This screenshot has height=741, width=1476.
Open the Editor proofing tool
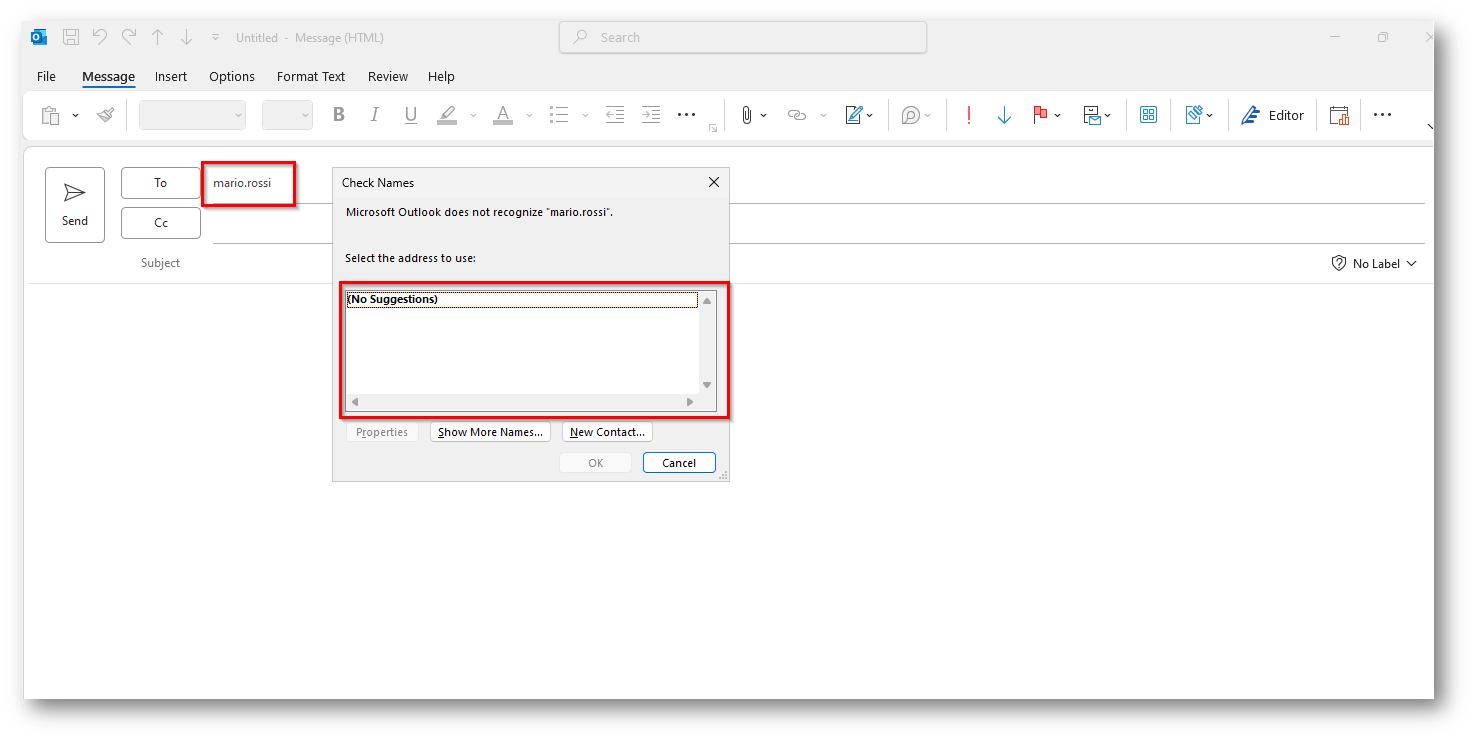[x=1272, y=115]
